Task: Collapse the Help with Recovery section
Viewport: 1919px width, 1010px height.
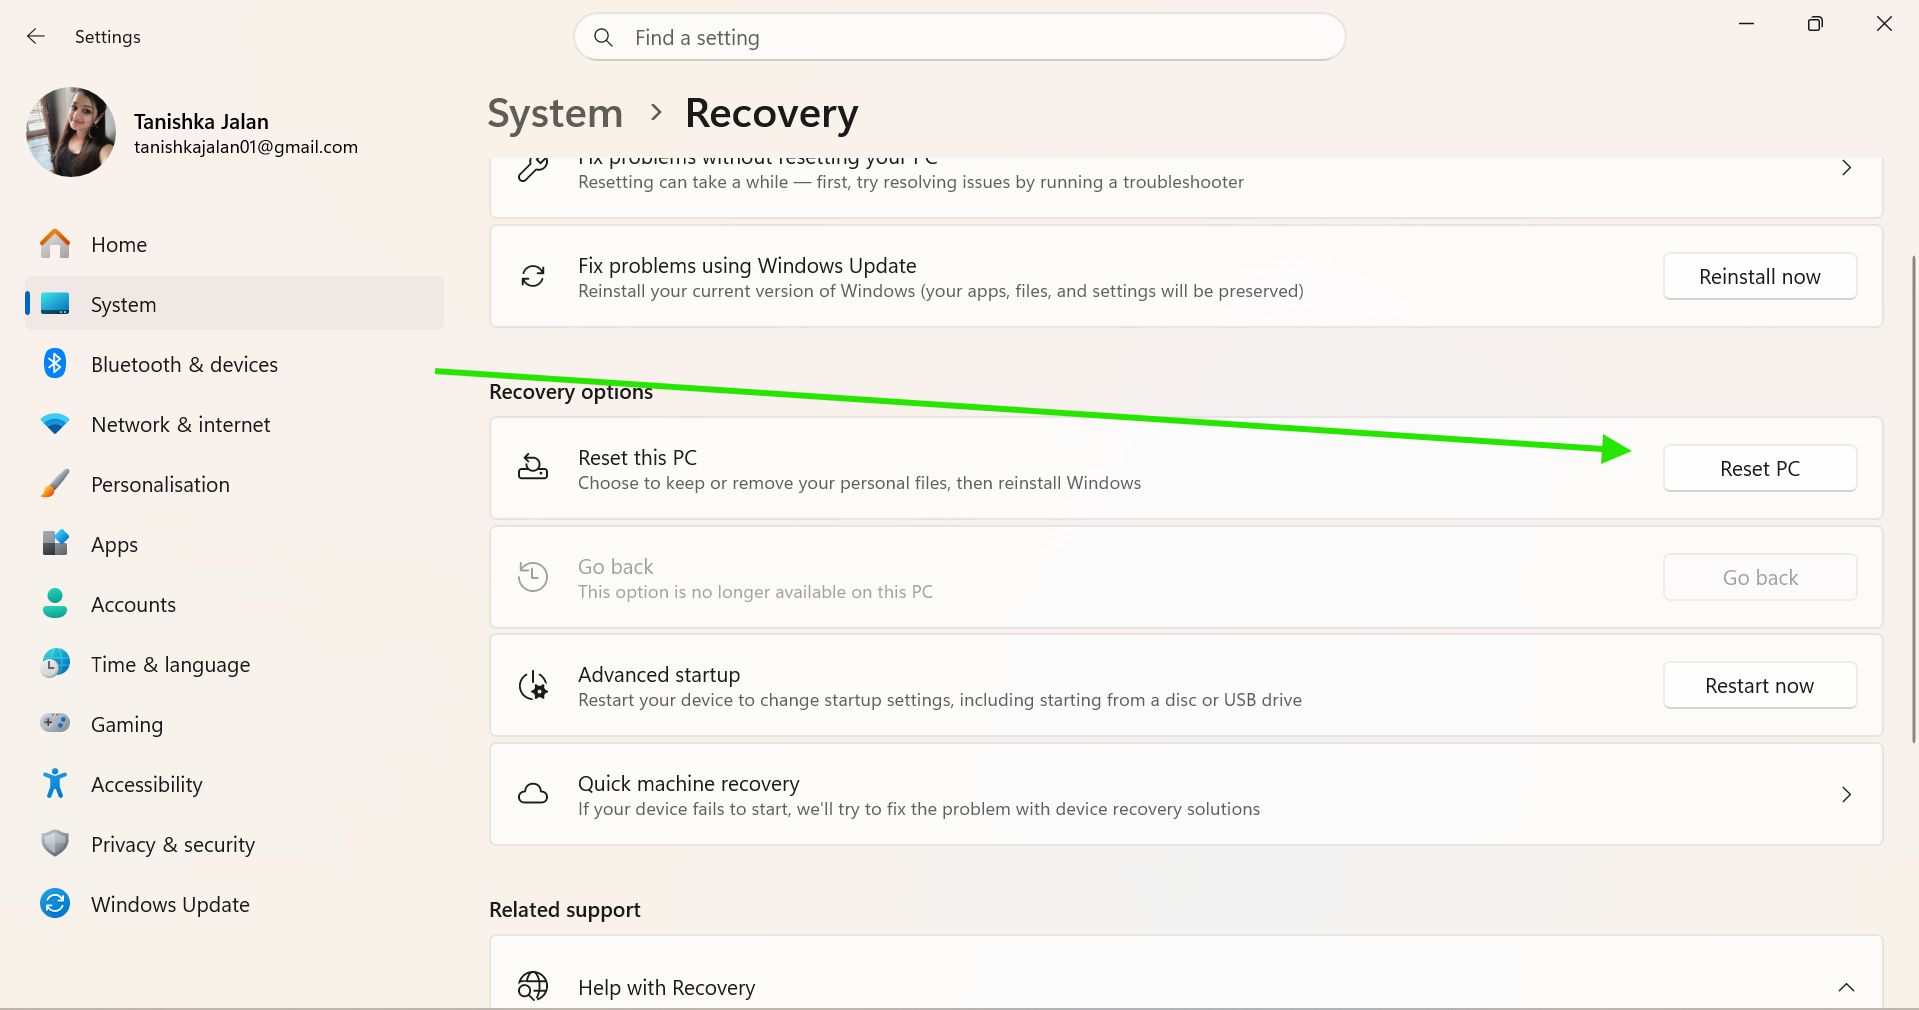Action: [x=1846, y=987]
